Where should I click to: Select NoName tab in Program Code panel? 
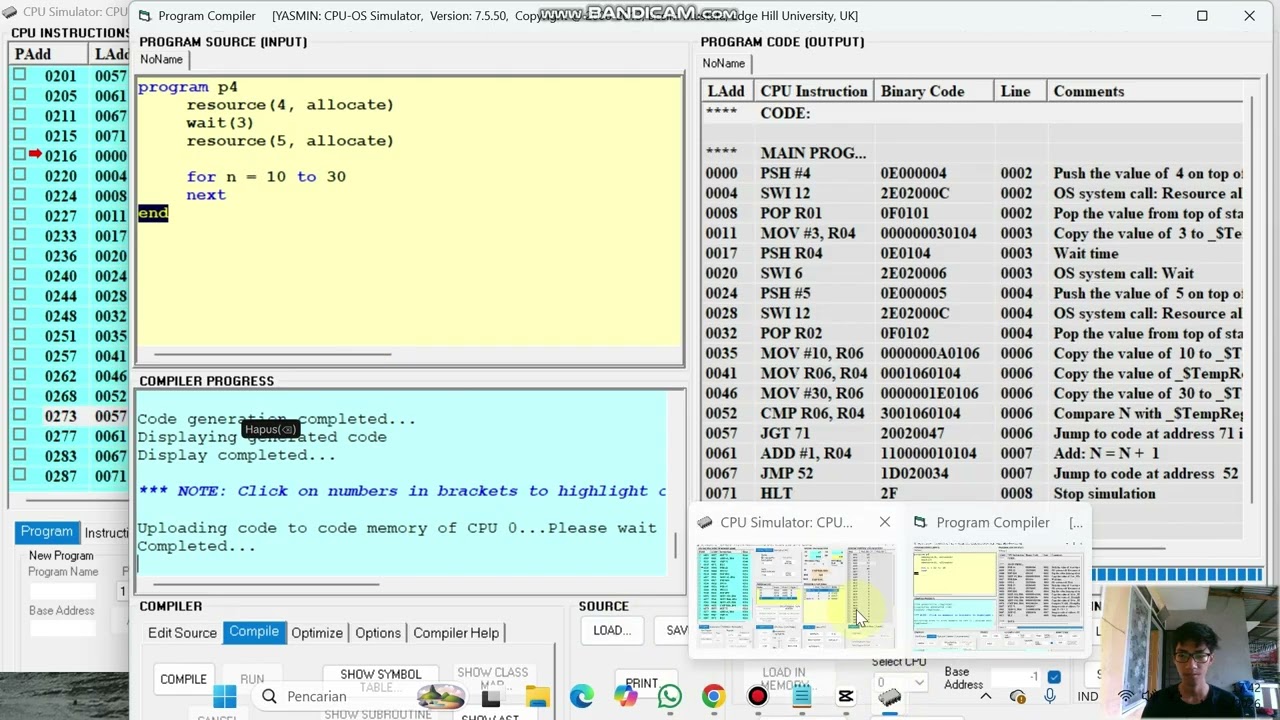[723, 63]
